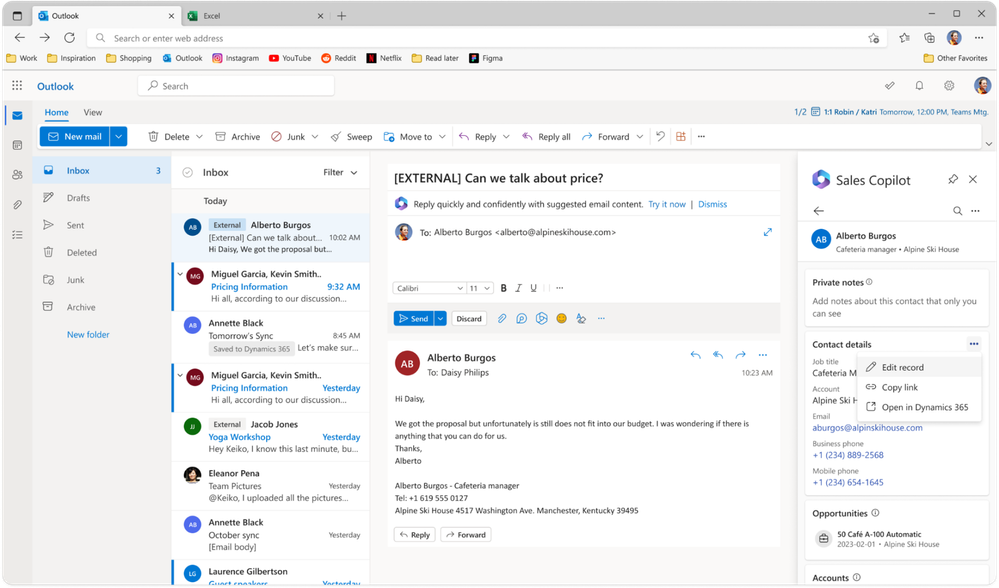Viewport: 999px width, 588px height.
Task: Open more actions on Alberto's message header
Action: point(763,355)
